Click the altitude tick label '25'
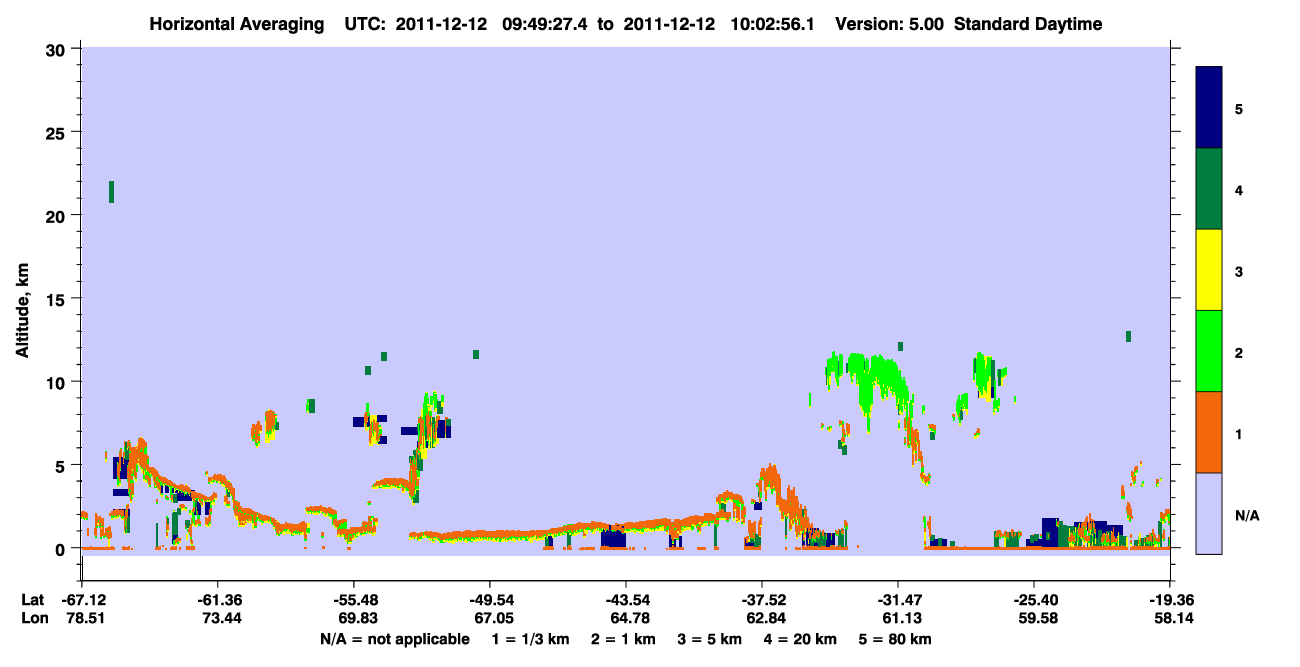 point(57,132)
